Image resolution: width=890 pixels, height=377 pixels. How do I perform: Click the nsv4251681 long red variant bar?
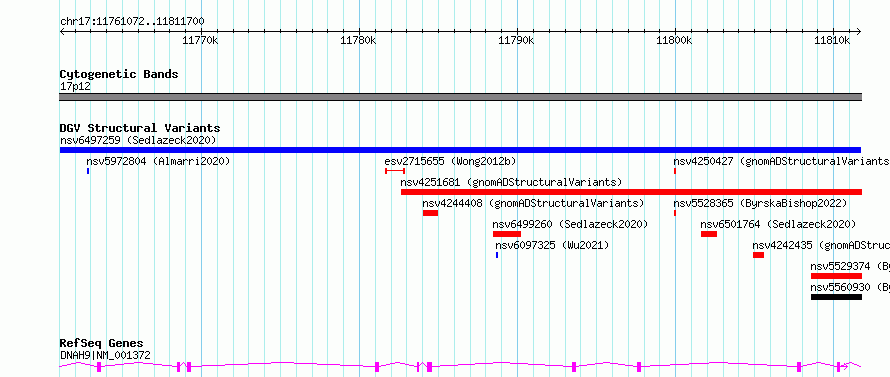click(x=631, y=192)
